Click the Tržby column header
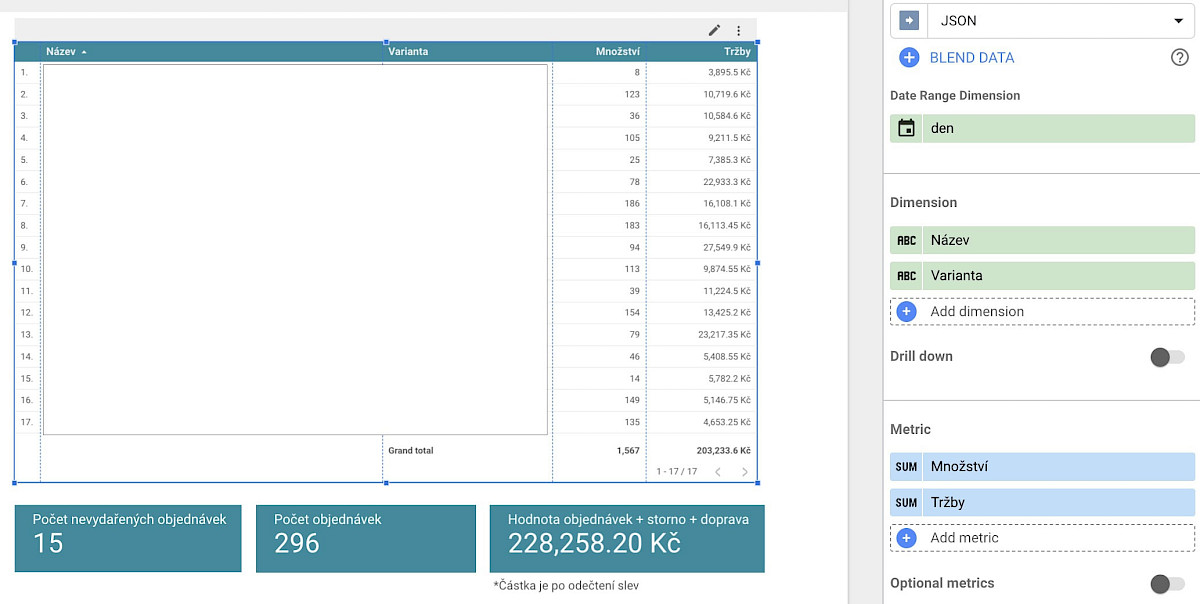 (737, 51)
